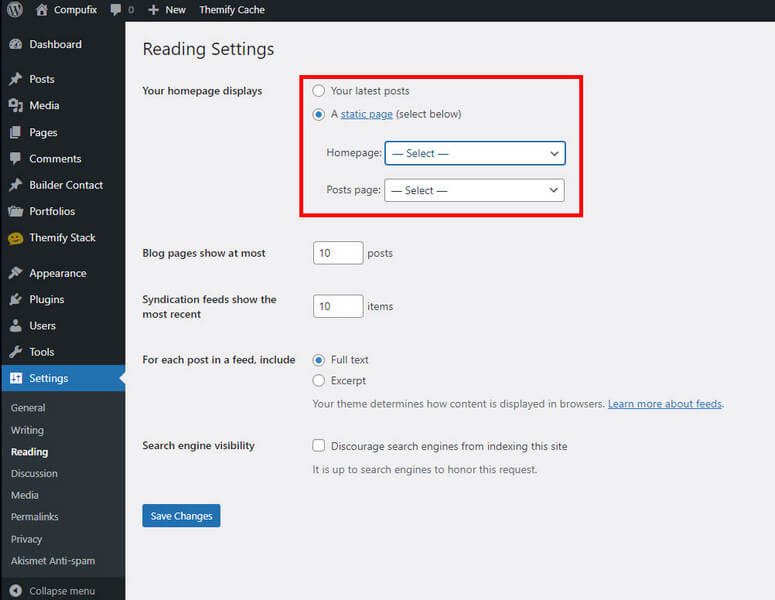Image resolution: width=775 pixels, height=600 pixels.
Task: Open 'Learn more about feeds' link
Action: (x=665, y=404)
